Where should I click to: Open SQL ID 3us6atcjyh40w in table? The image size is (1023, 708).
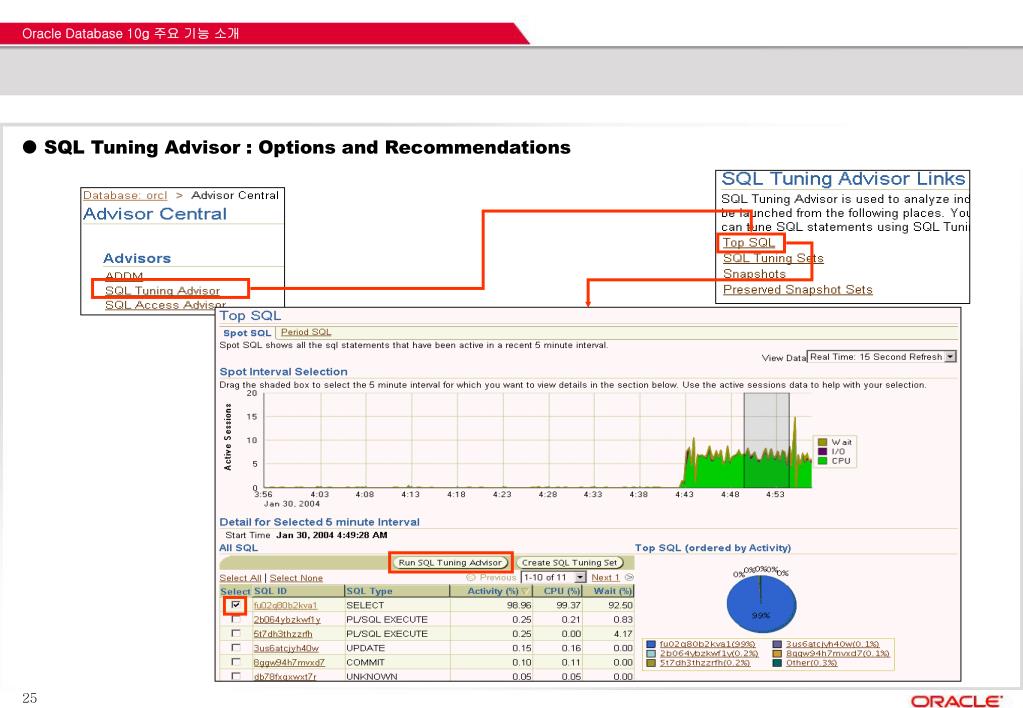pyautogui.click(x=286, y=648)
